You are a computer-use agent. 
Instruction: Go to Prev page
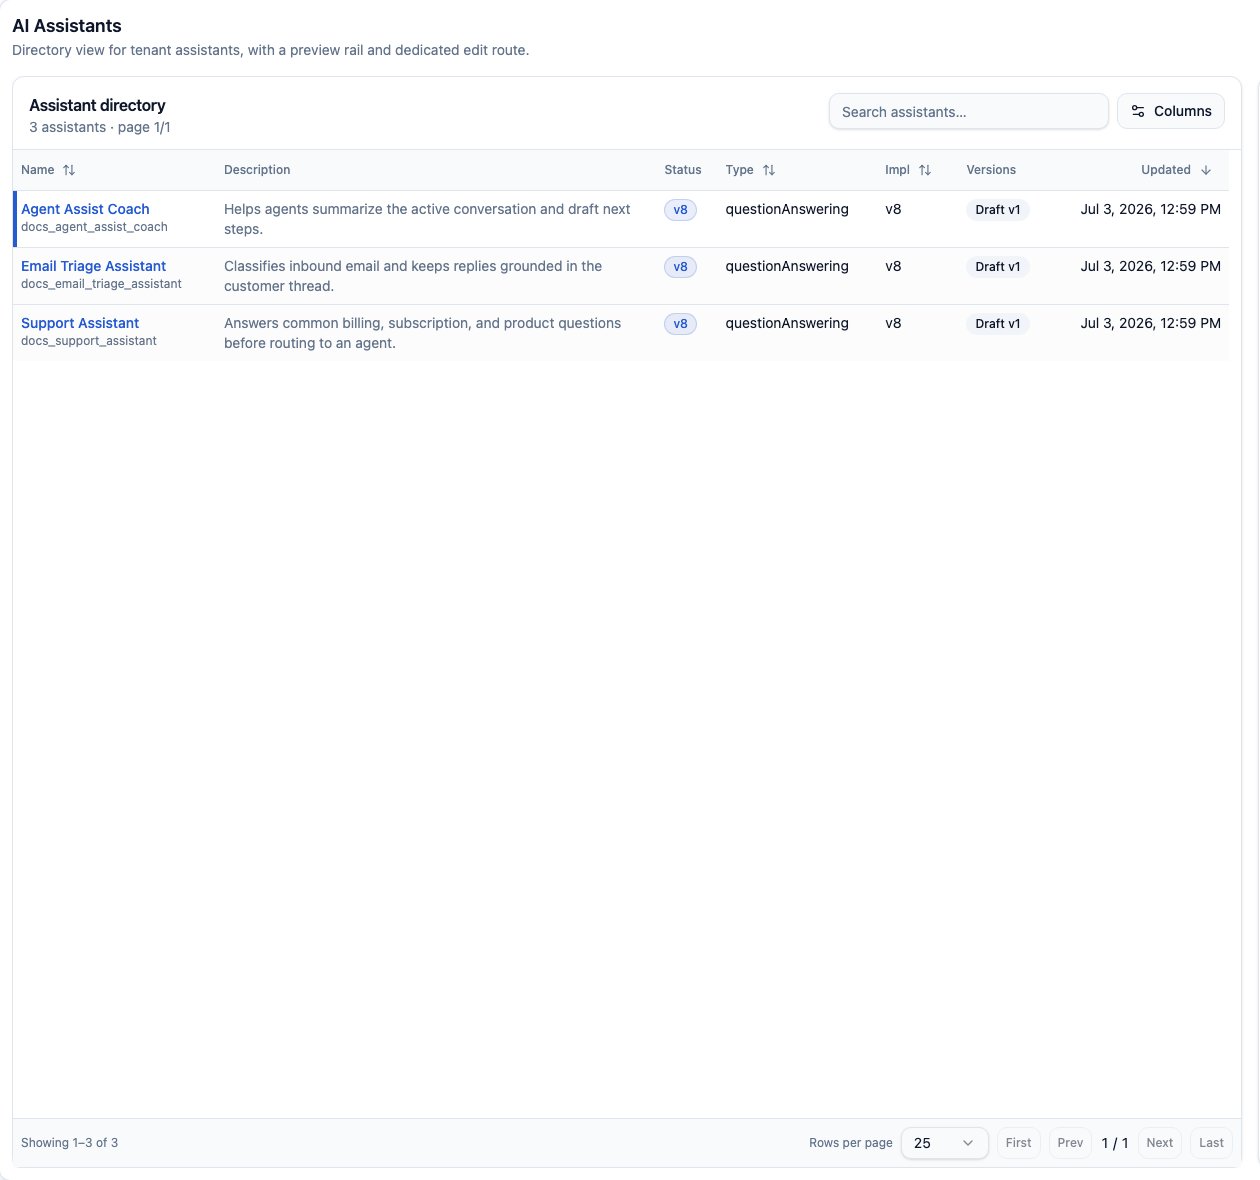(x=1070, y=1143)
